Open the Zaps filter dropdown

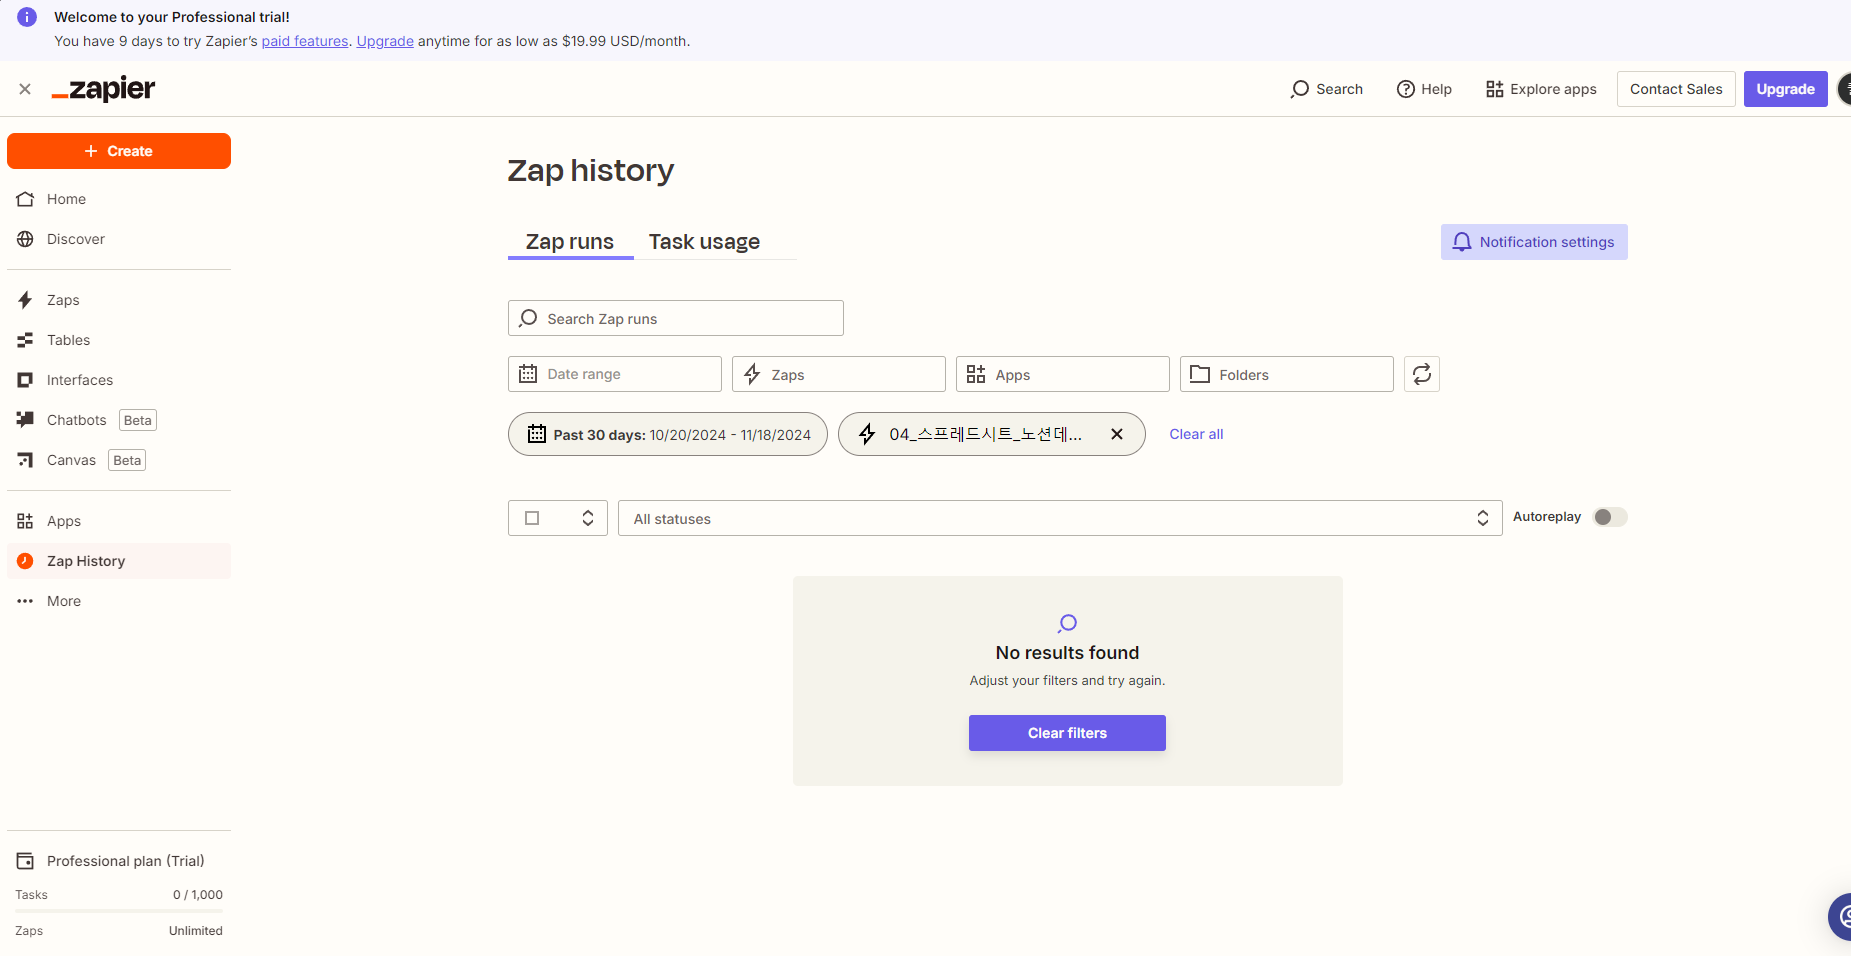839,374
